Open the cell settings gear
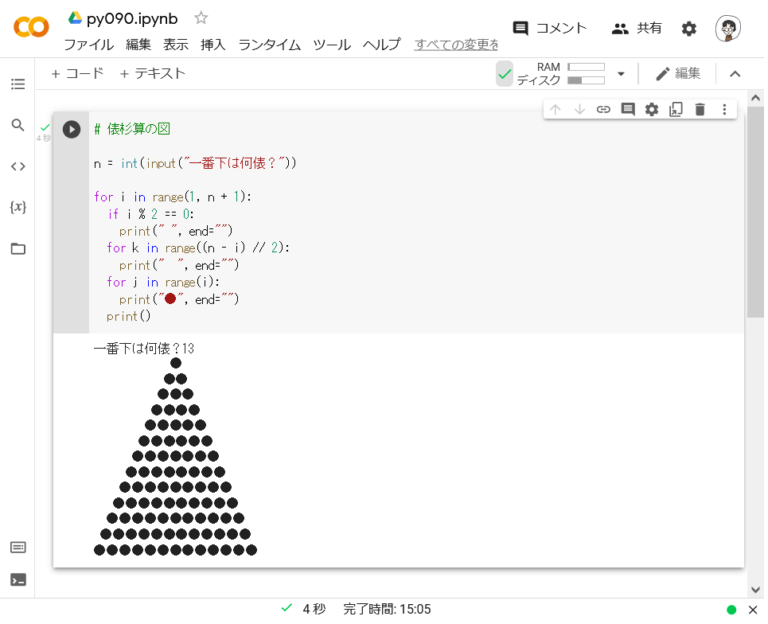Viewport: 768px width, 624px height. click(652, 109)
